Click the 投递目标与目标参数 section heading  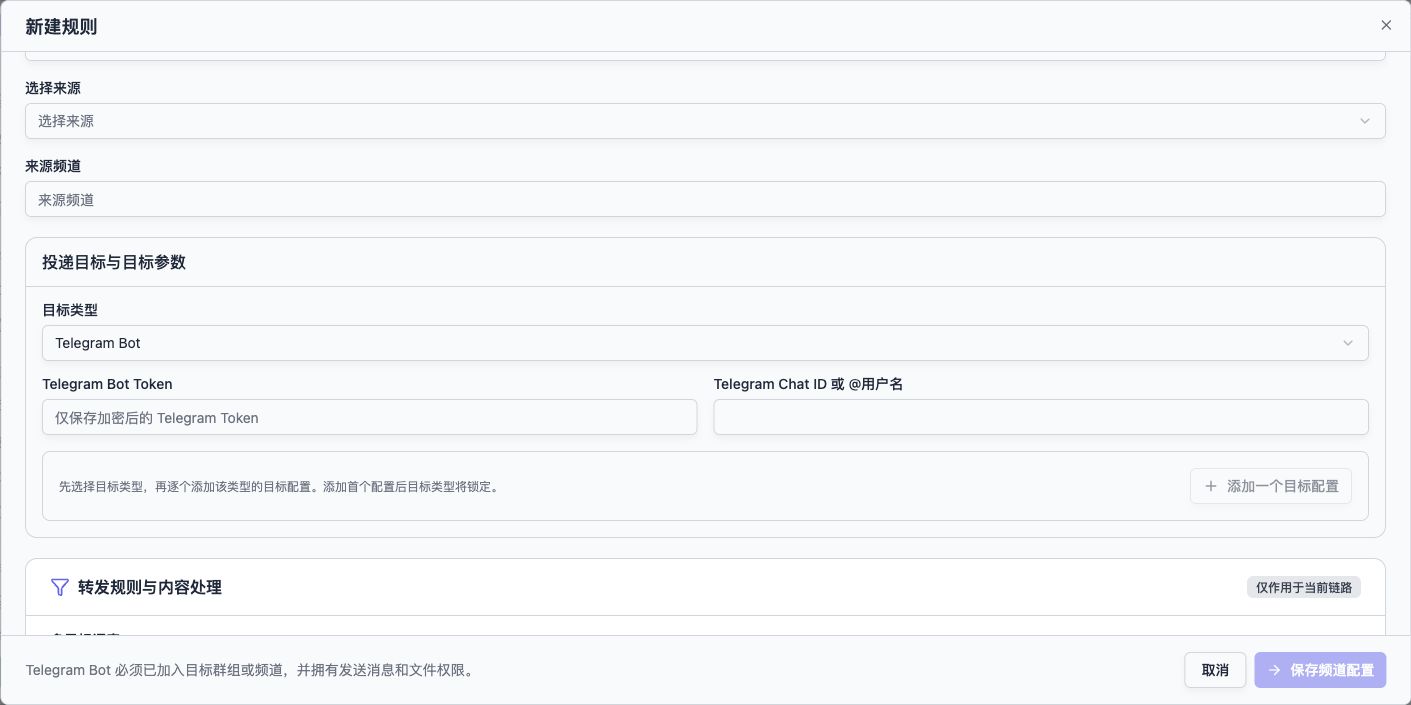coord(114,262)
